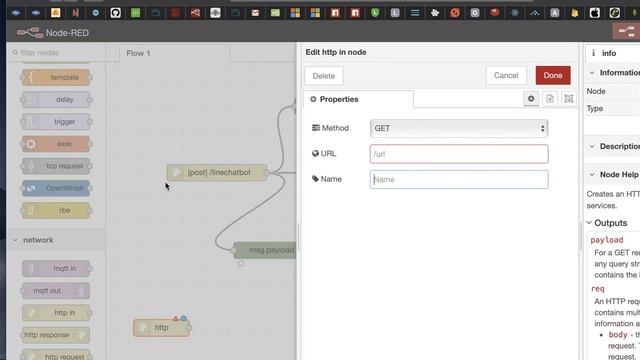This screenshot has width=640, height=360.
Task: Click the Name label with tag
Action: 327,179
